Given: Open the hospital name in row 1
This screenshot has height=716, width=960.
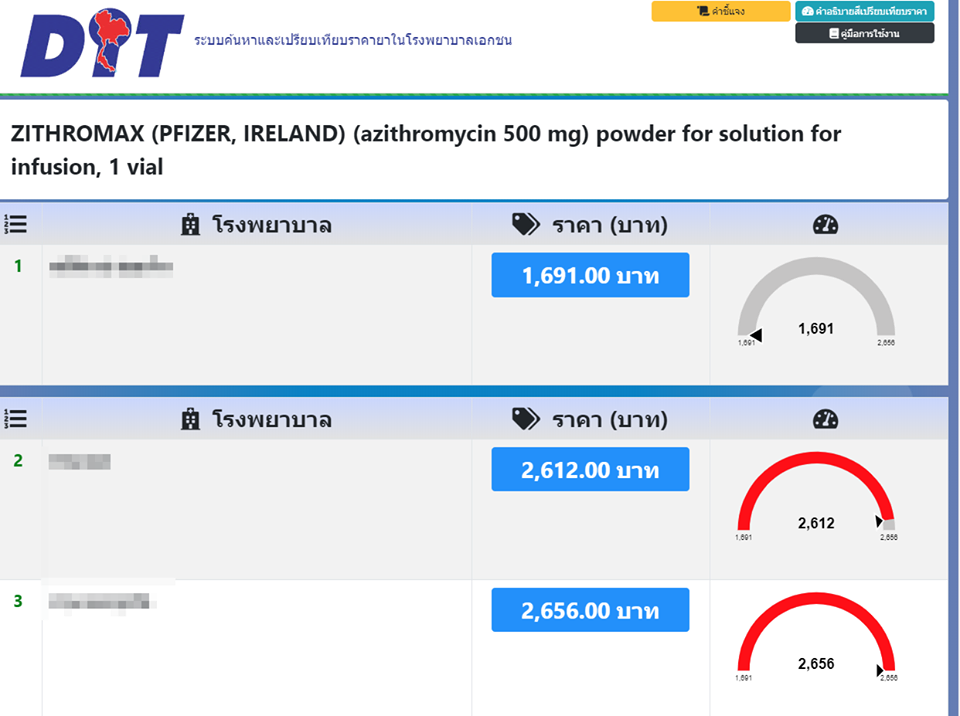Looking at the screenshot, I should pyautogui.click(x=112, y=267).
